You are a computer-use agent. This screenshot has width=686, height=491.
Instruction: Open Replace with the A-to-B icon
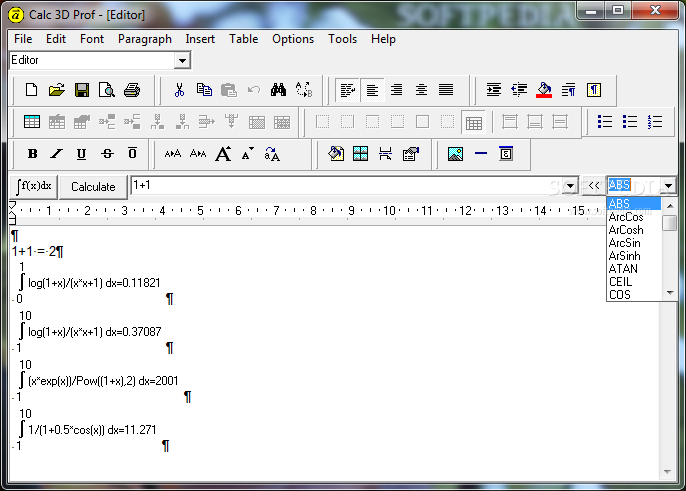tap(304, 90)
